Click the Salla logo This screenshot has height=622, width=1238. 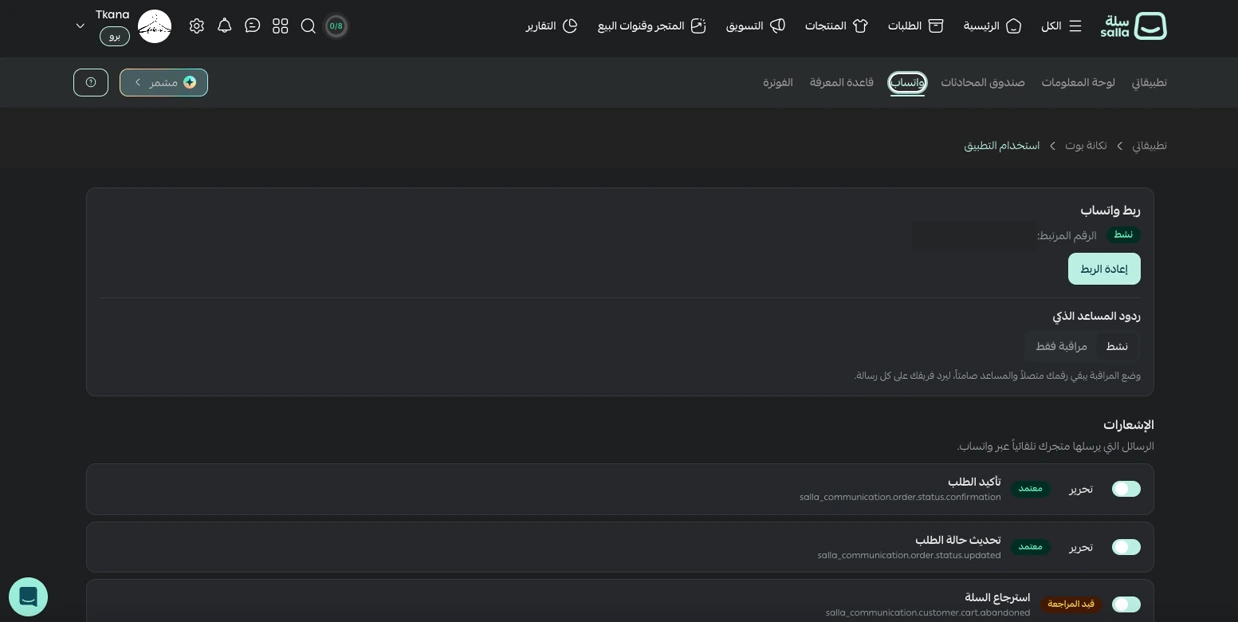pos(1133,26)
